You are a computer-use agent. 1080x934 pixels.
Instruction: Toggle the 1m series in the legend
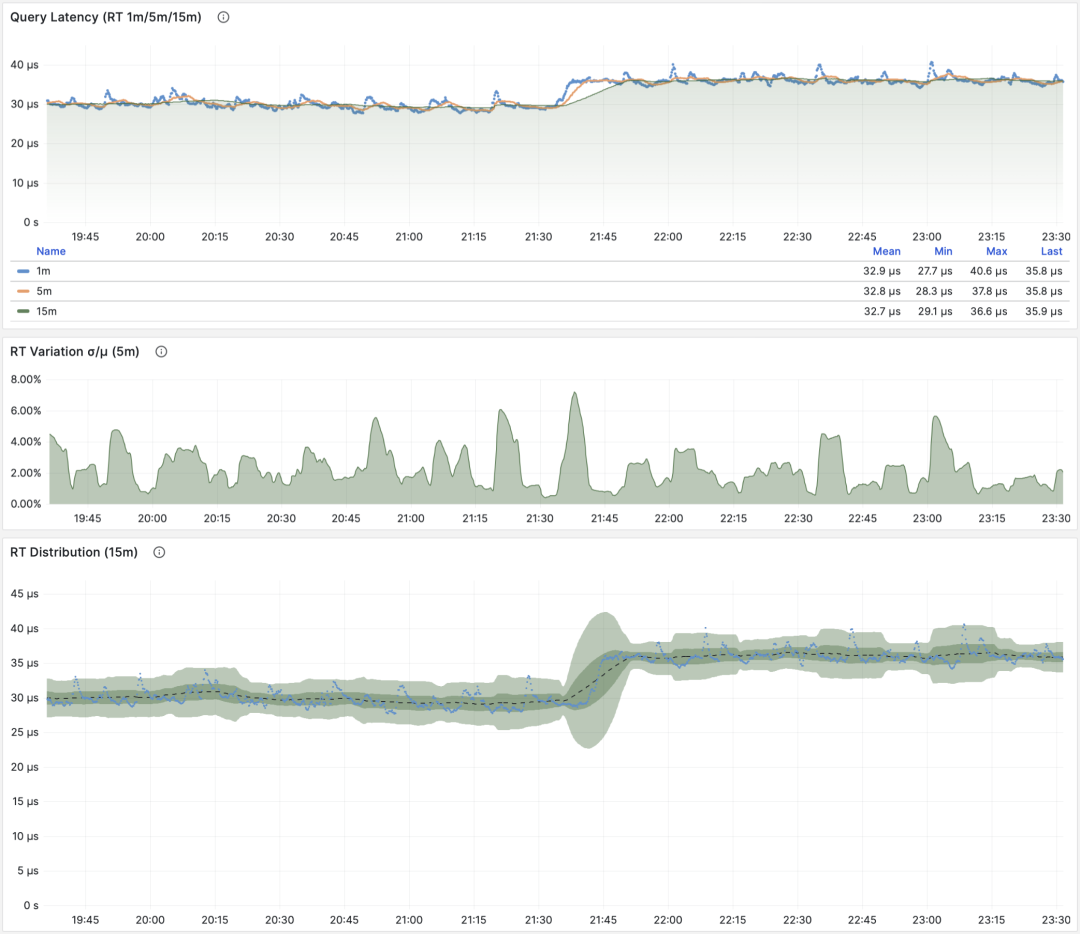click(x=43, y=271)
